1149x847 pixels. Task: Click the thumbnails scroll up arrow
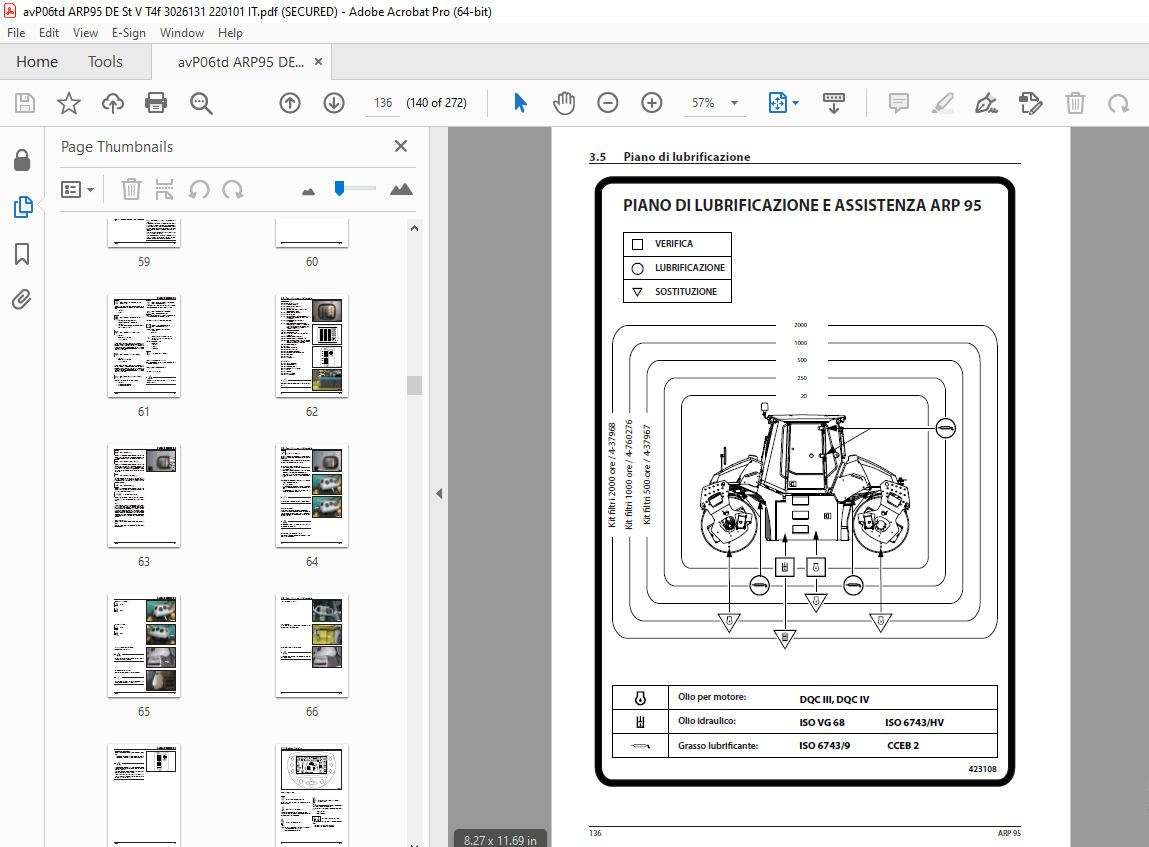point(415,229)
